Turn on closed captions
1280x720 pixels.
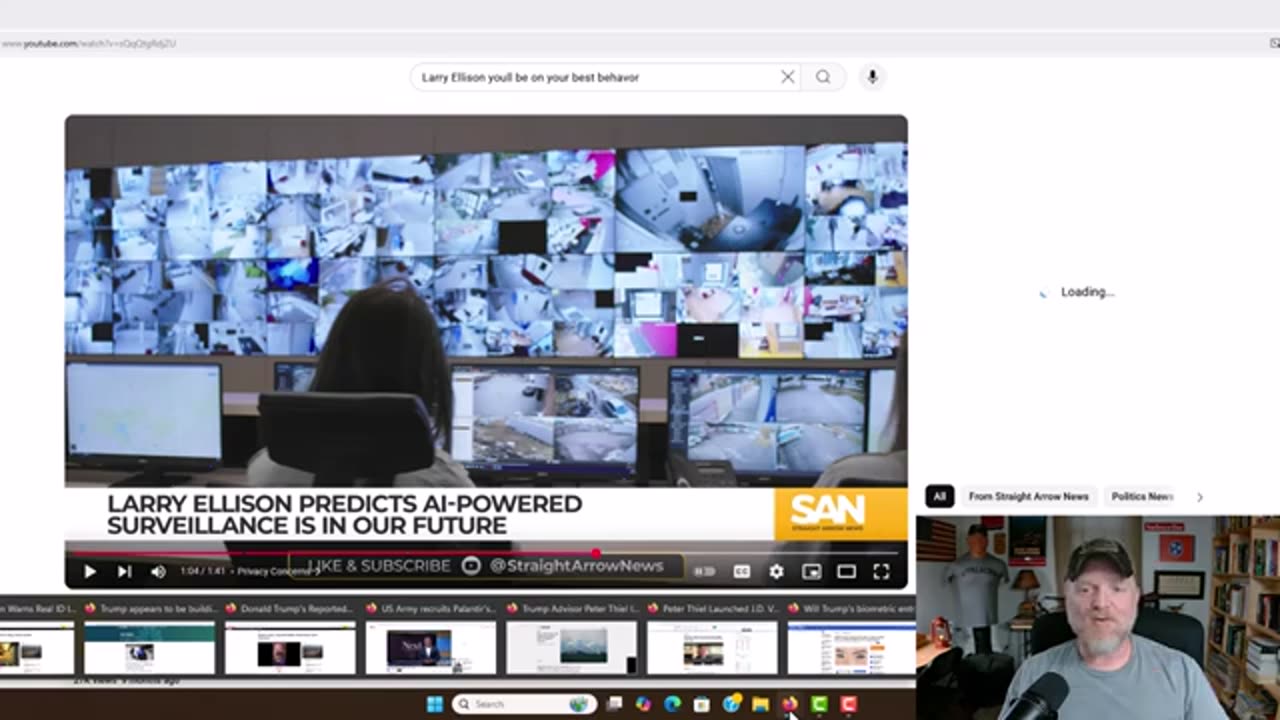point(741,571)
